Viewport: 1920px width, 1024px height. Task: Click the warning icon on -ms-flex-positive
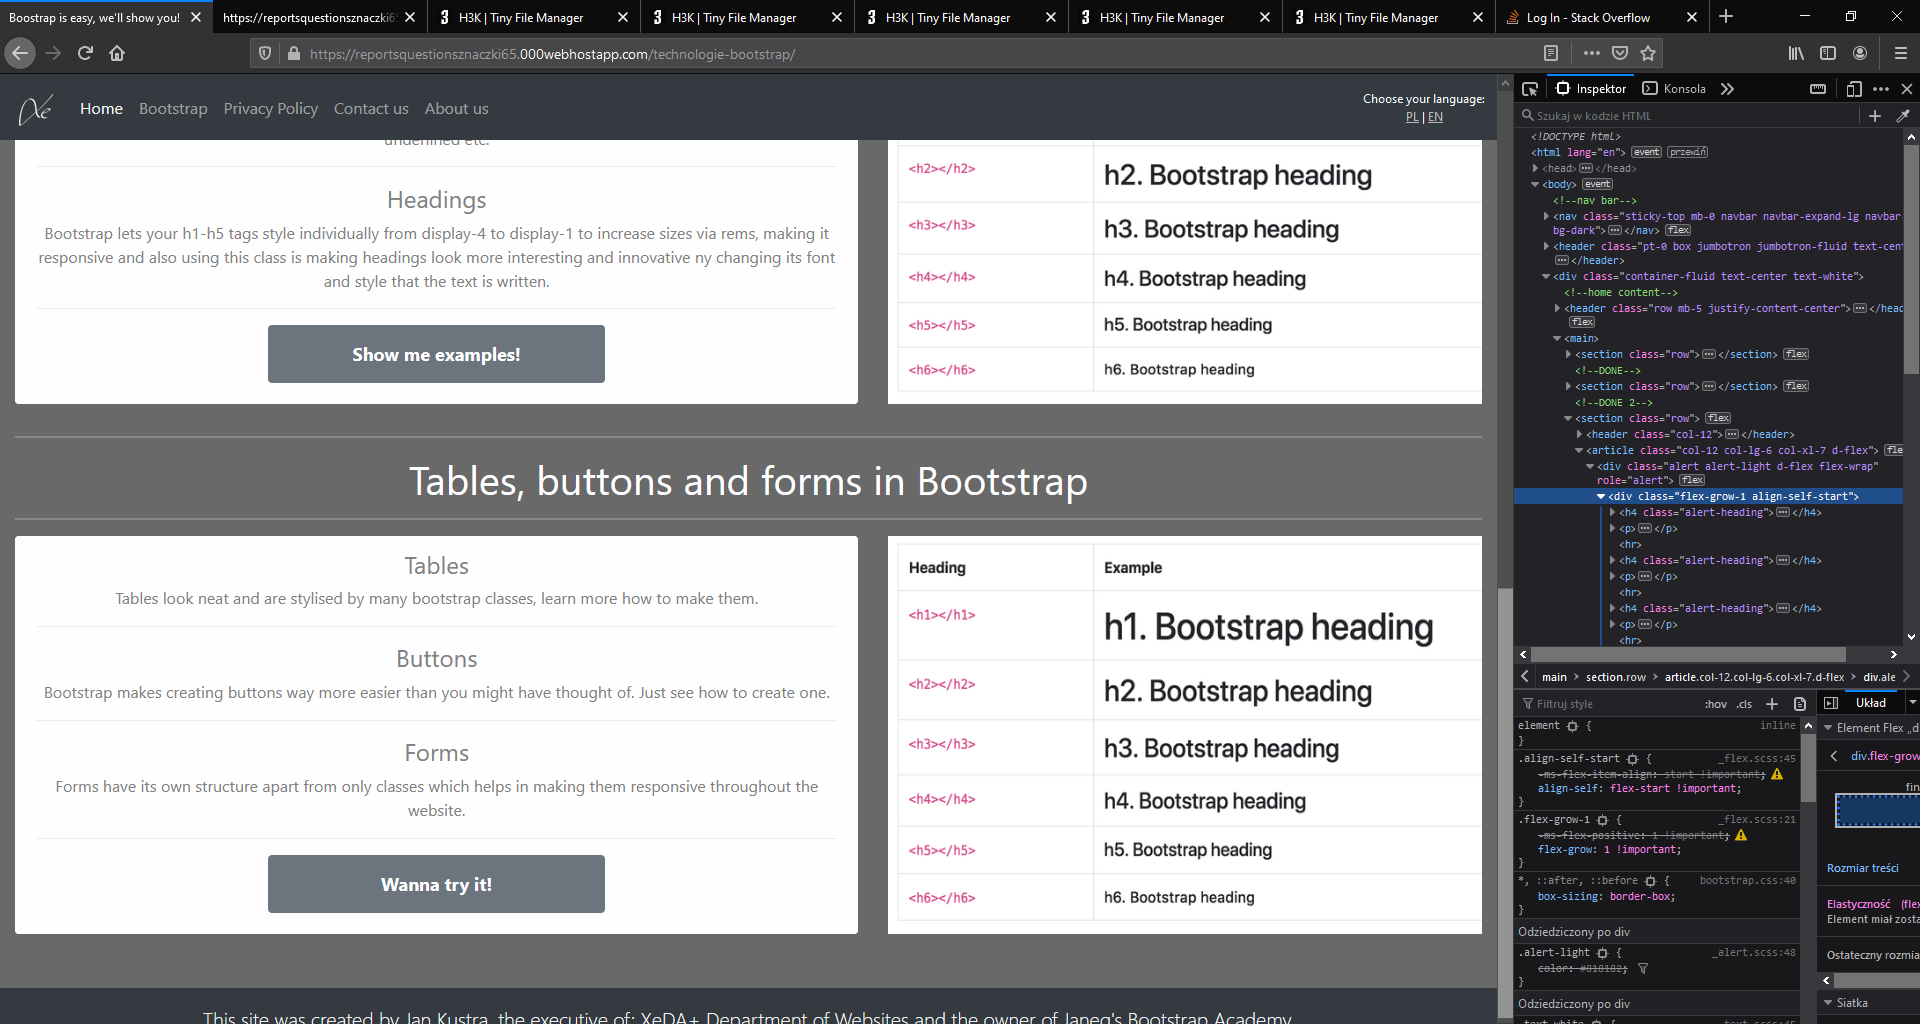1741,835
